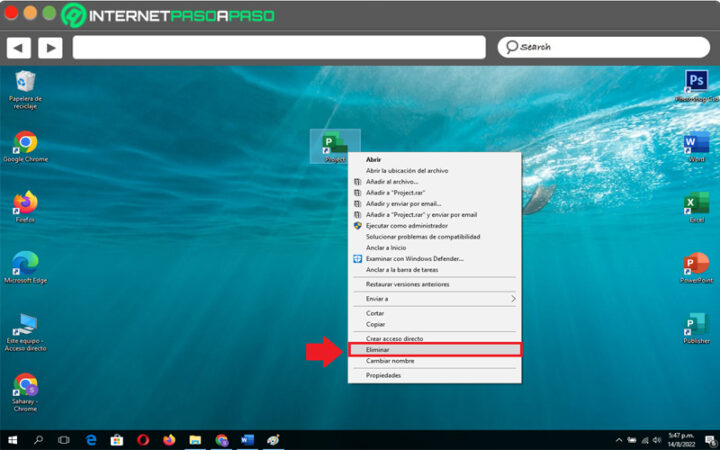720x450 pixels.
Task: Open Task View from the taskbar
Action: pos(64,440)
